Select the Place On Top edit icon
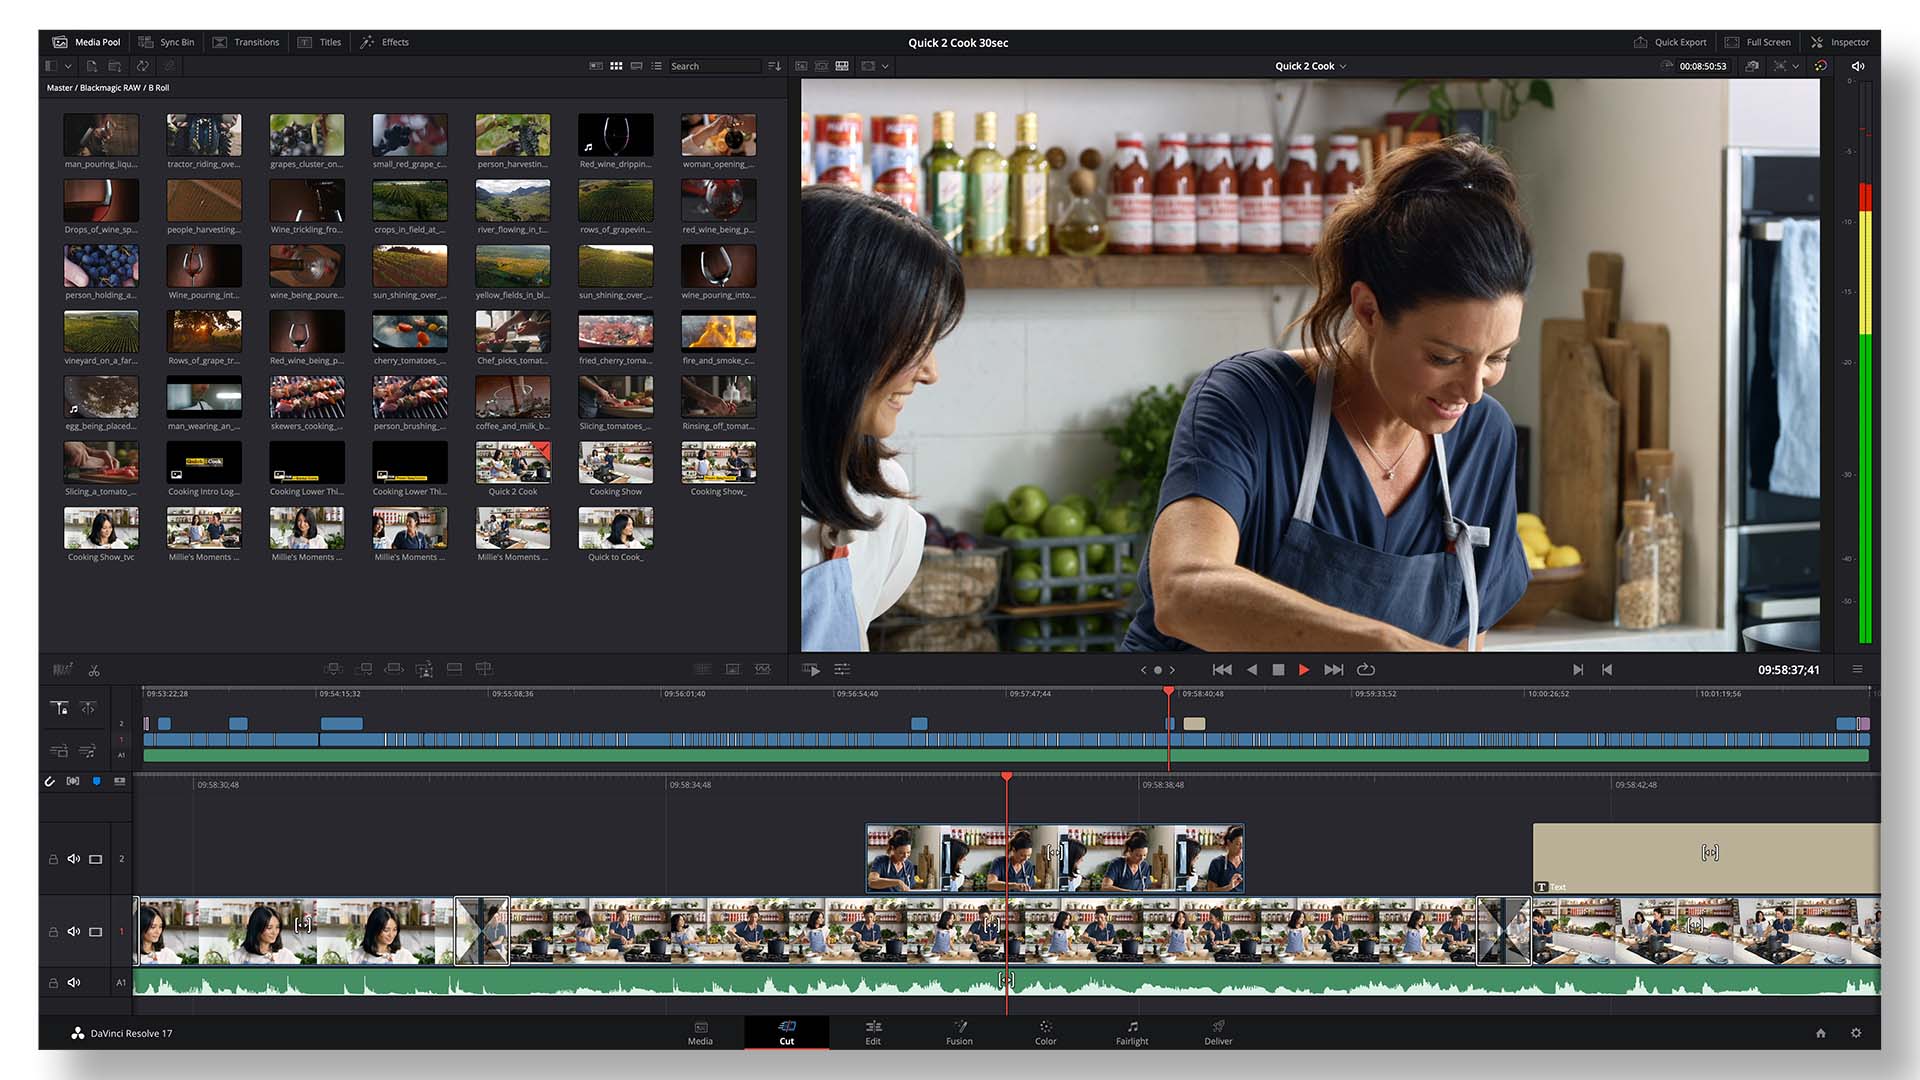The width and height of the screenshot is (1920, 1080). 455,668
